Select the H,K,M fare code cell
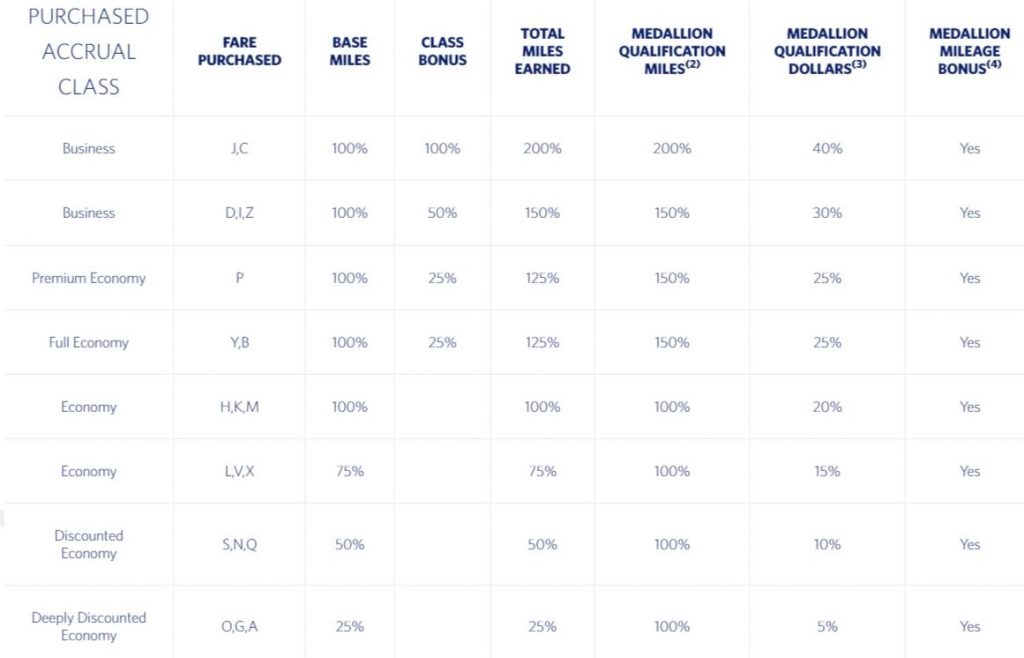1024x658 pixels. pyautogui.click(x=239, y=407)
